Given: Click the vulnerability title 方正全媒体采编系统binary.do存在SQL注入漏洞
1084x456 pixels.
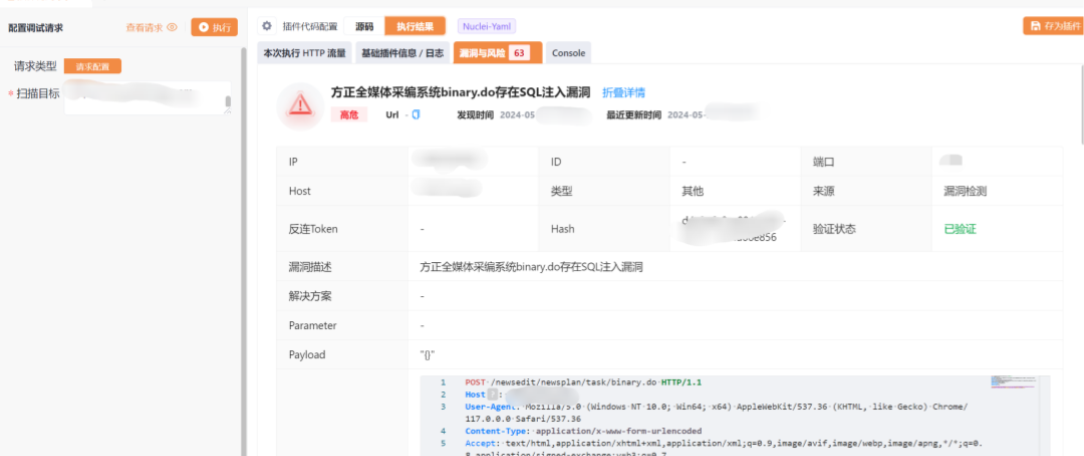Looking at the screenshot, I should click(x=460, y=93).
